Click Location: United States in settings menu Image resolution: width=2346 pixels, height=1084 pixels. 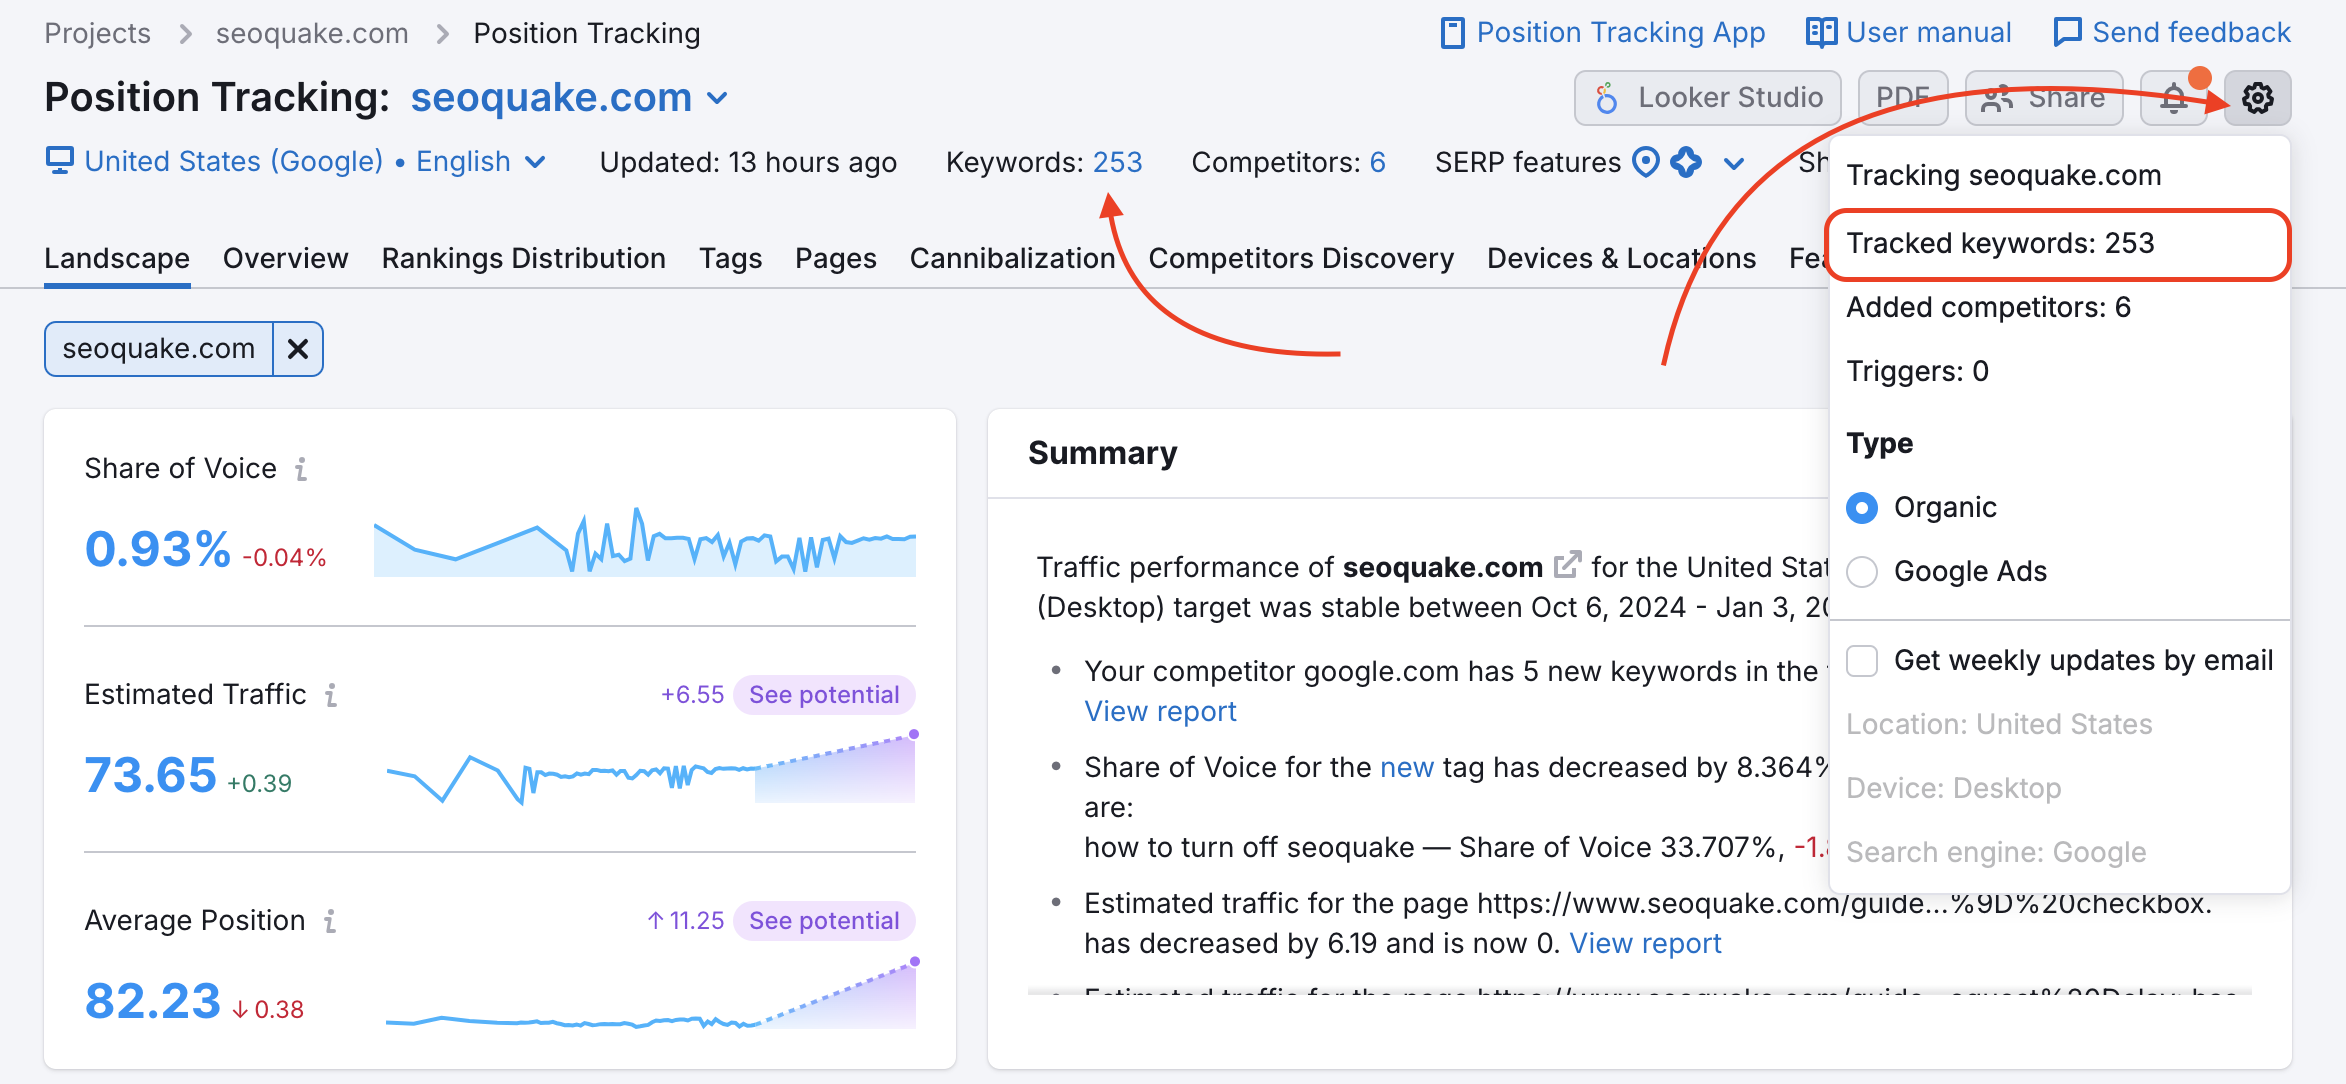coord(1999,725)
